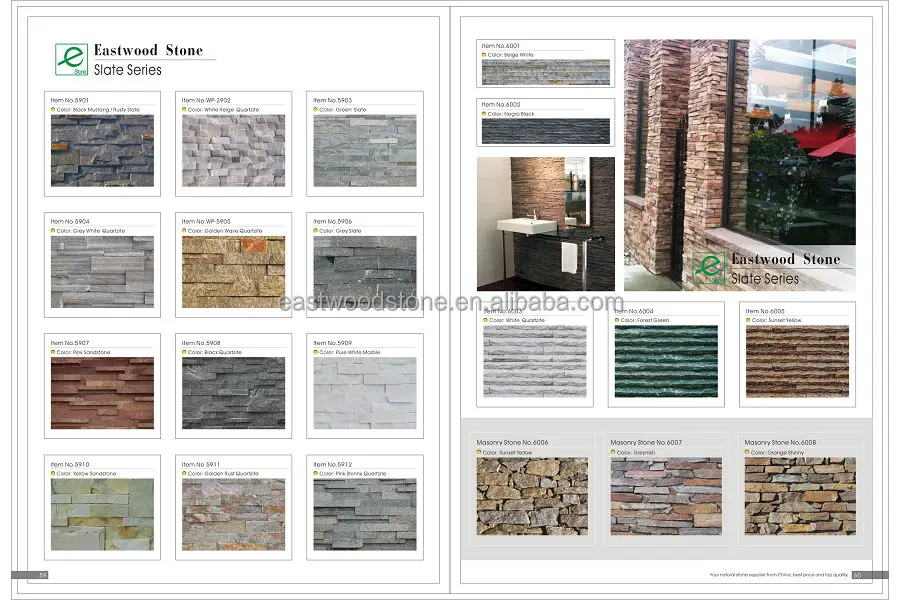Screen dimensions: 900x600
Task: Open the Masonry Stone No.6006 image
Action: [532, 496]
